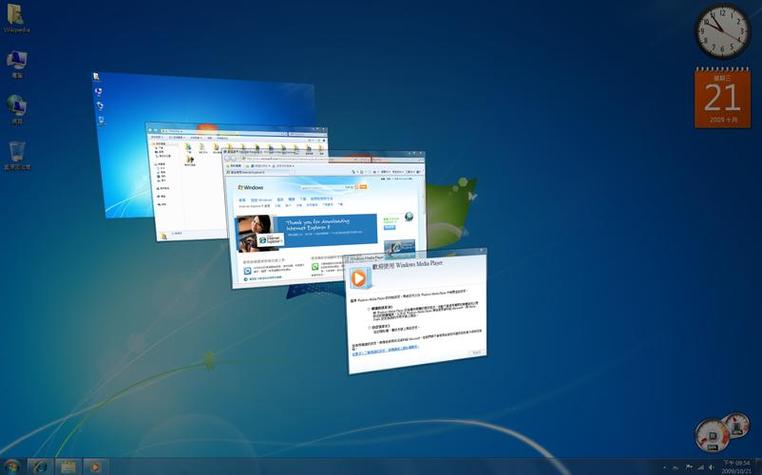Open the Wikipedia folder on desktop
The width and height of the screenshot is (762, 475).
tap(17, 18)
